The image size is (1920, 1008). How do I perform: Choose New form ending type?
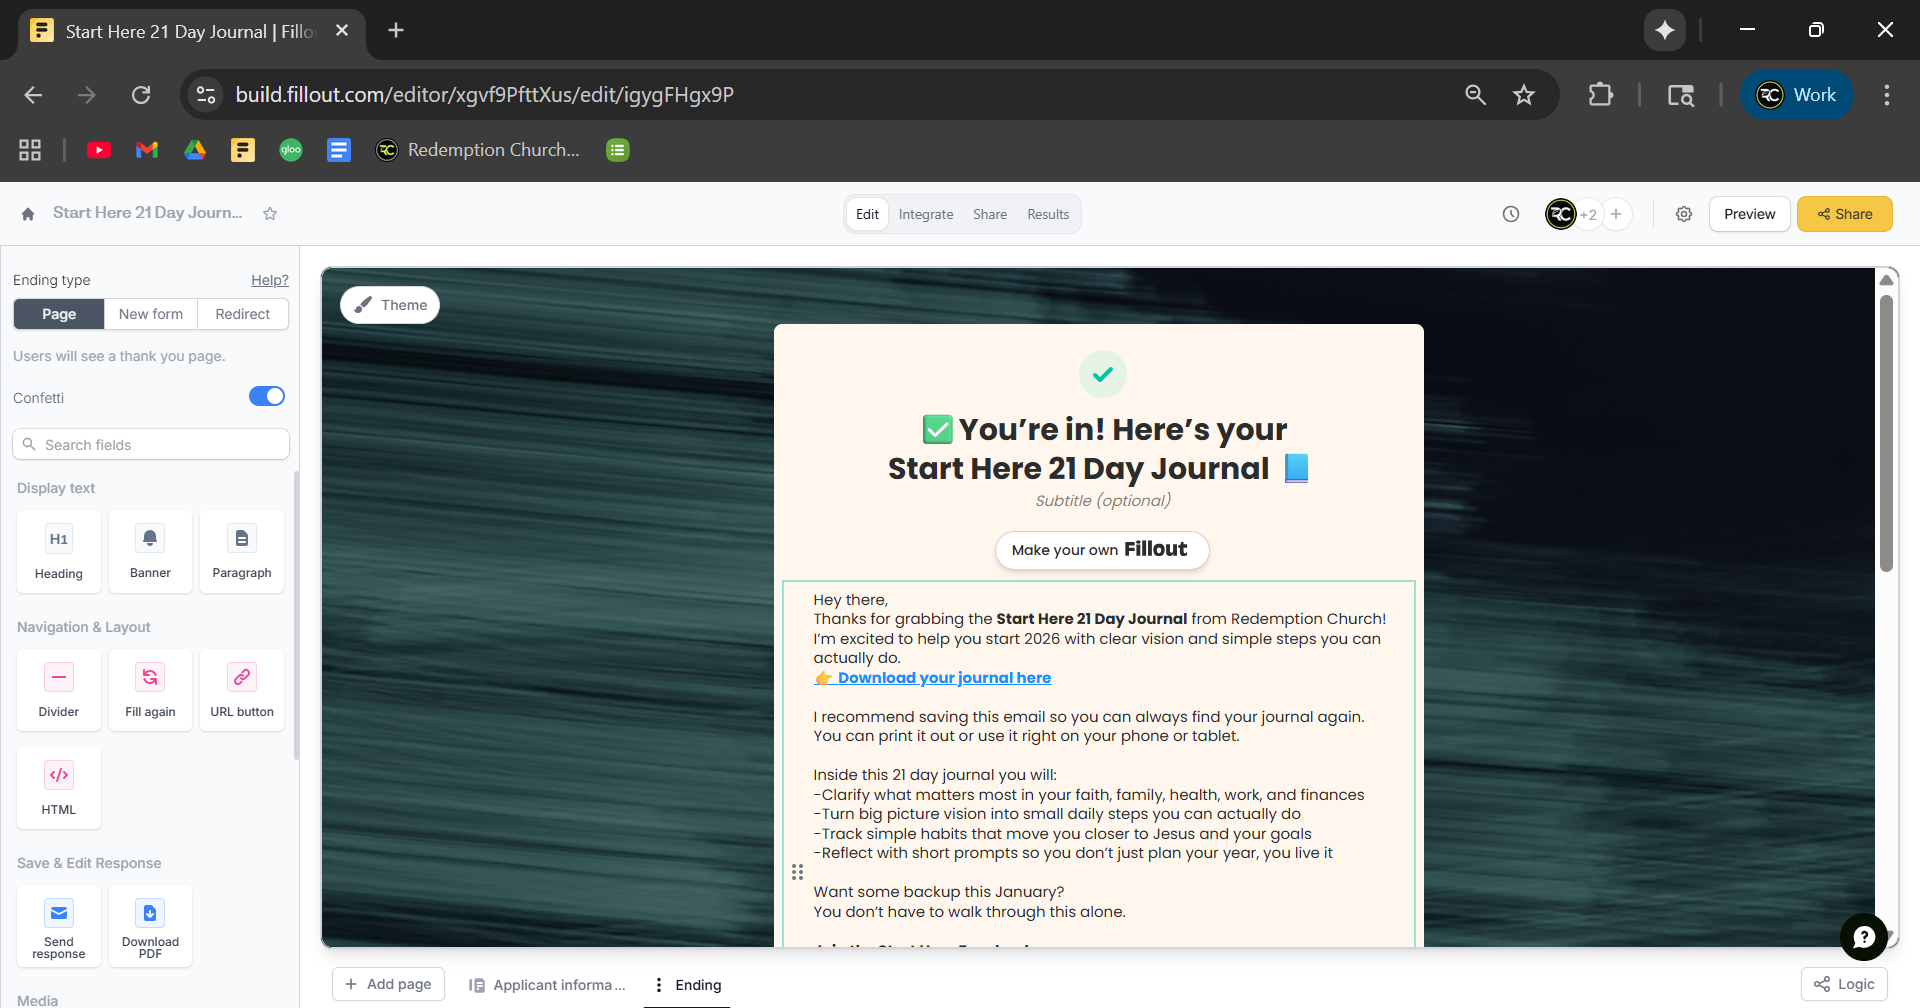pos(151,314)
